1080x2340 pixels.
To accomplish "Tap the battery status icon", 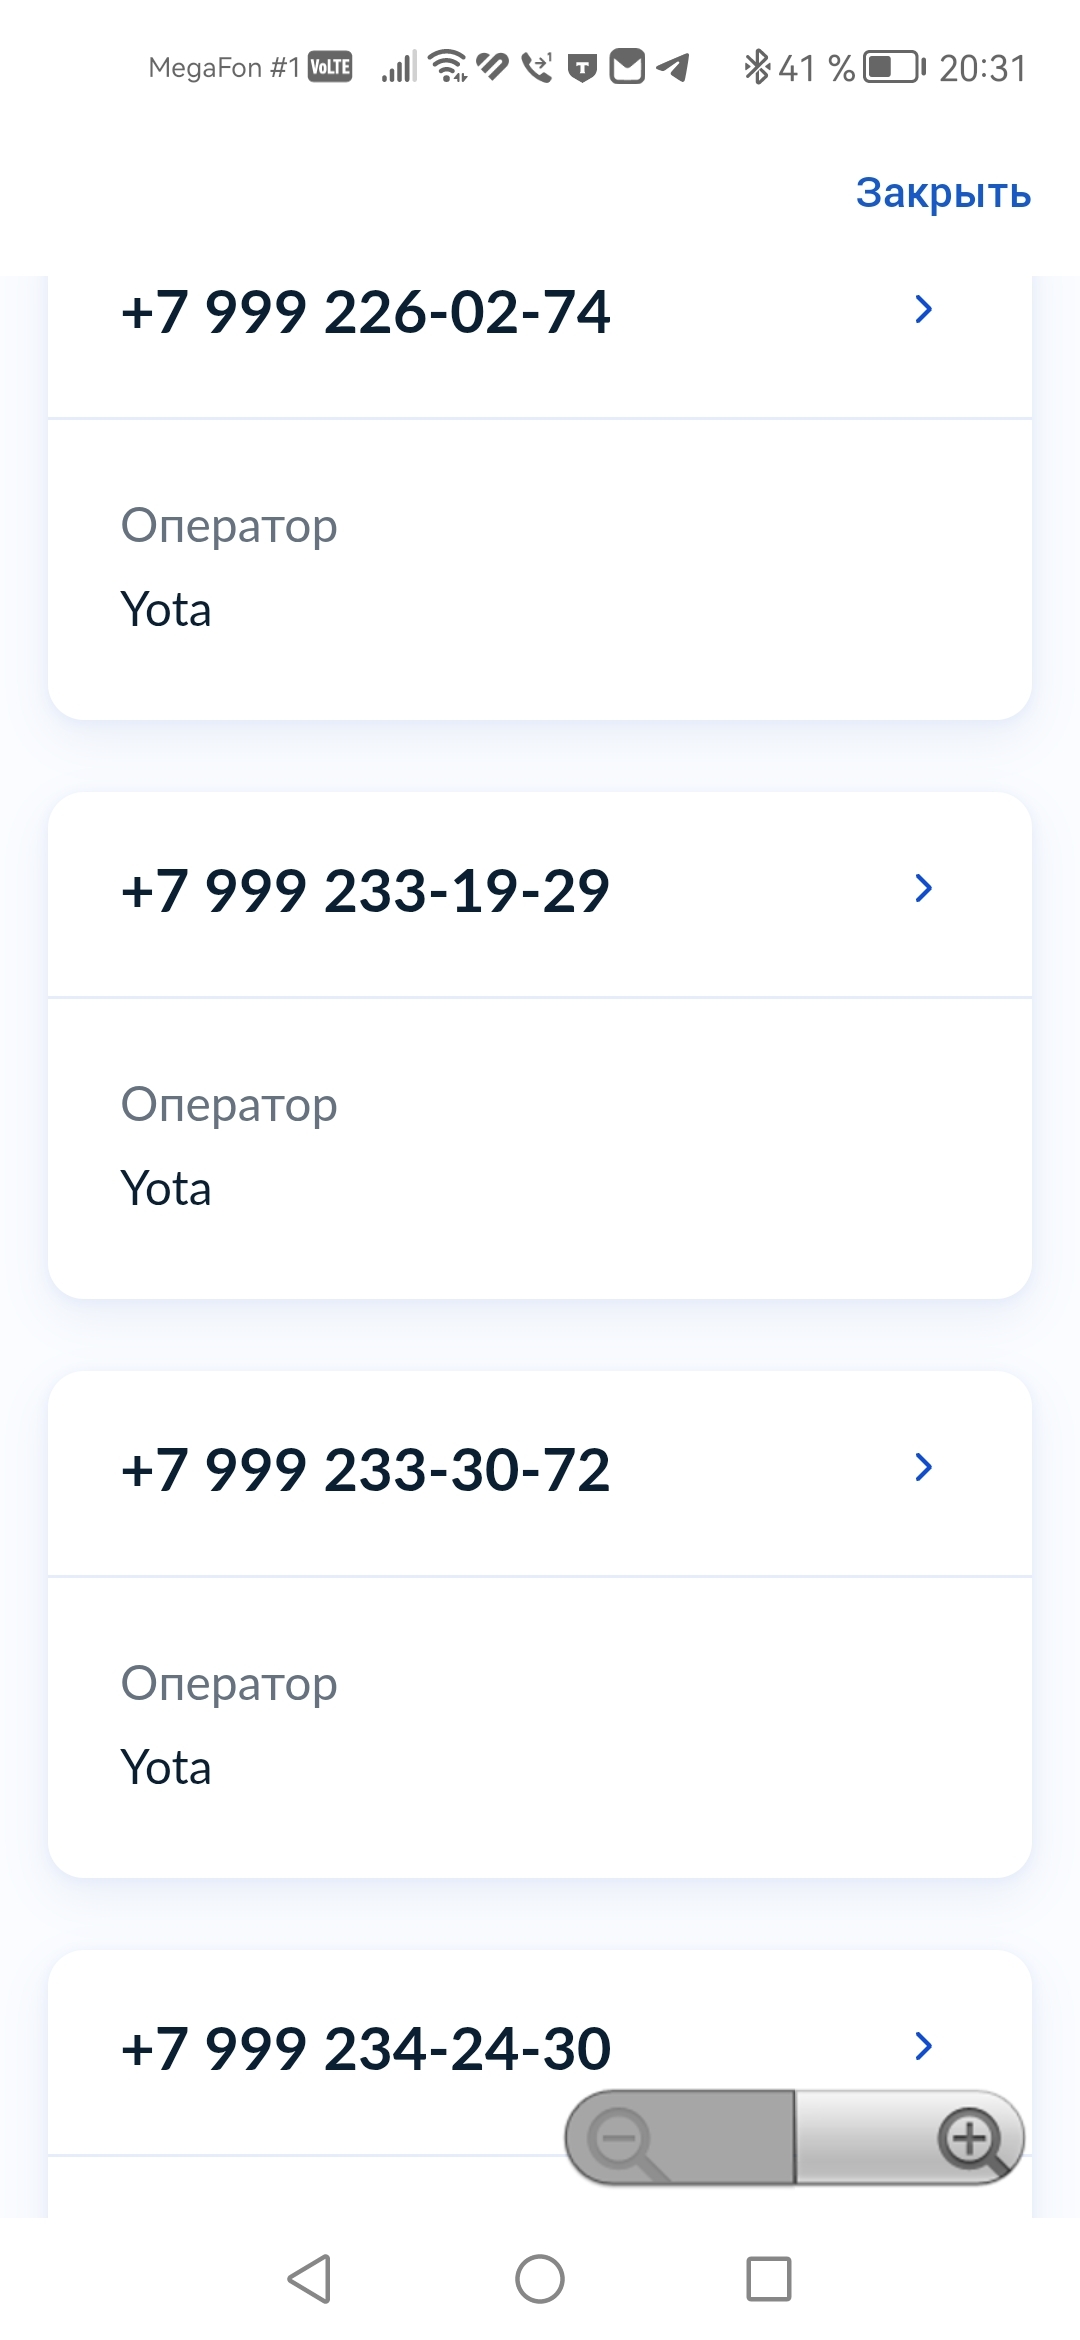I will (x=893, y=67).
